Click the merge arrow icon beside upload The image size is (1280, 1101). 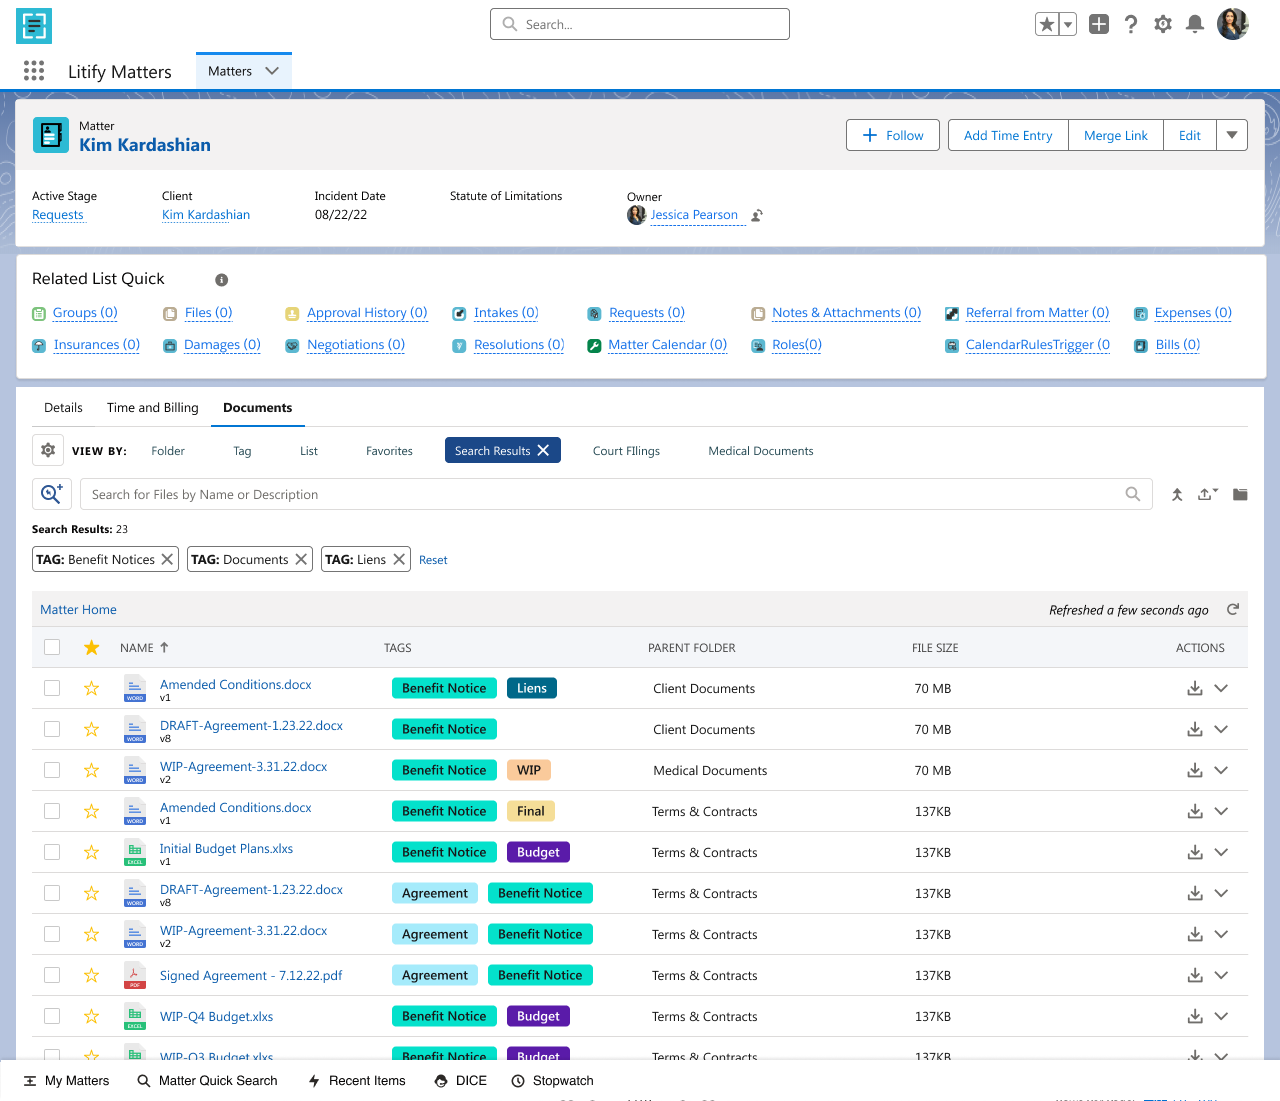click(1177, 494)
